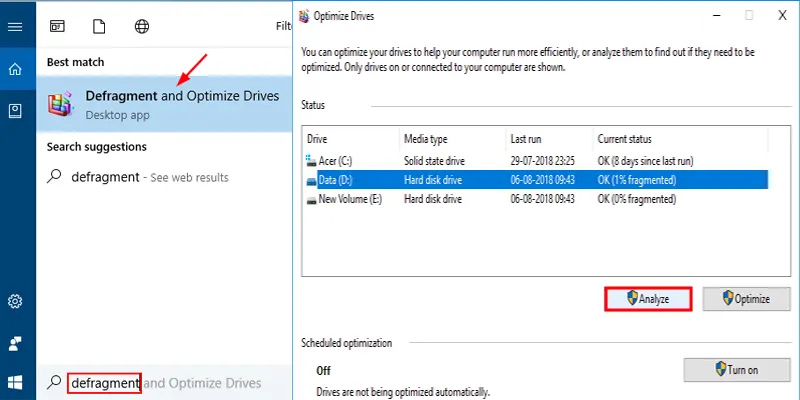Click the Analyze button
This screenshot has width=800, height=400.
point(648,299)
